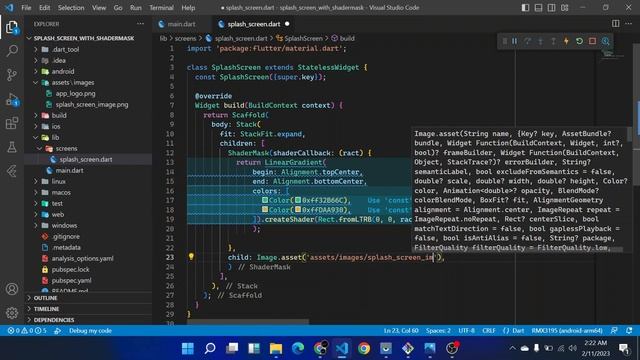640x360 pixels.
Task: Open the Widget Inspector magnifier icon
Action: pos(606,41)
